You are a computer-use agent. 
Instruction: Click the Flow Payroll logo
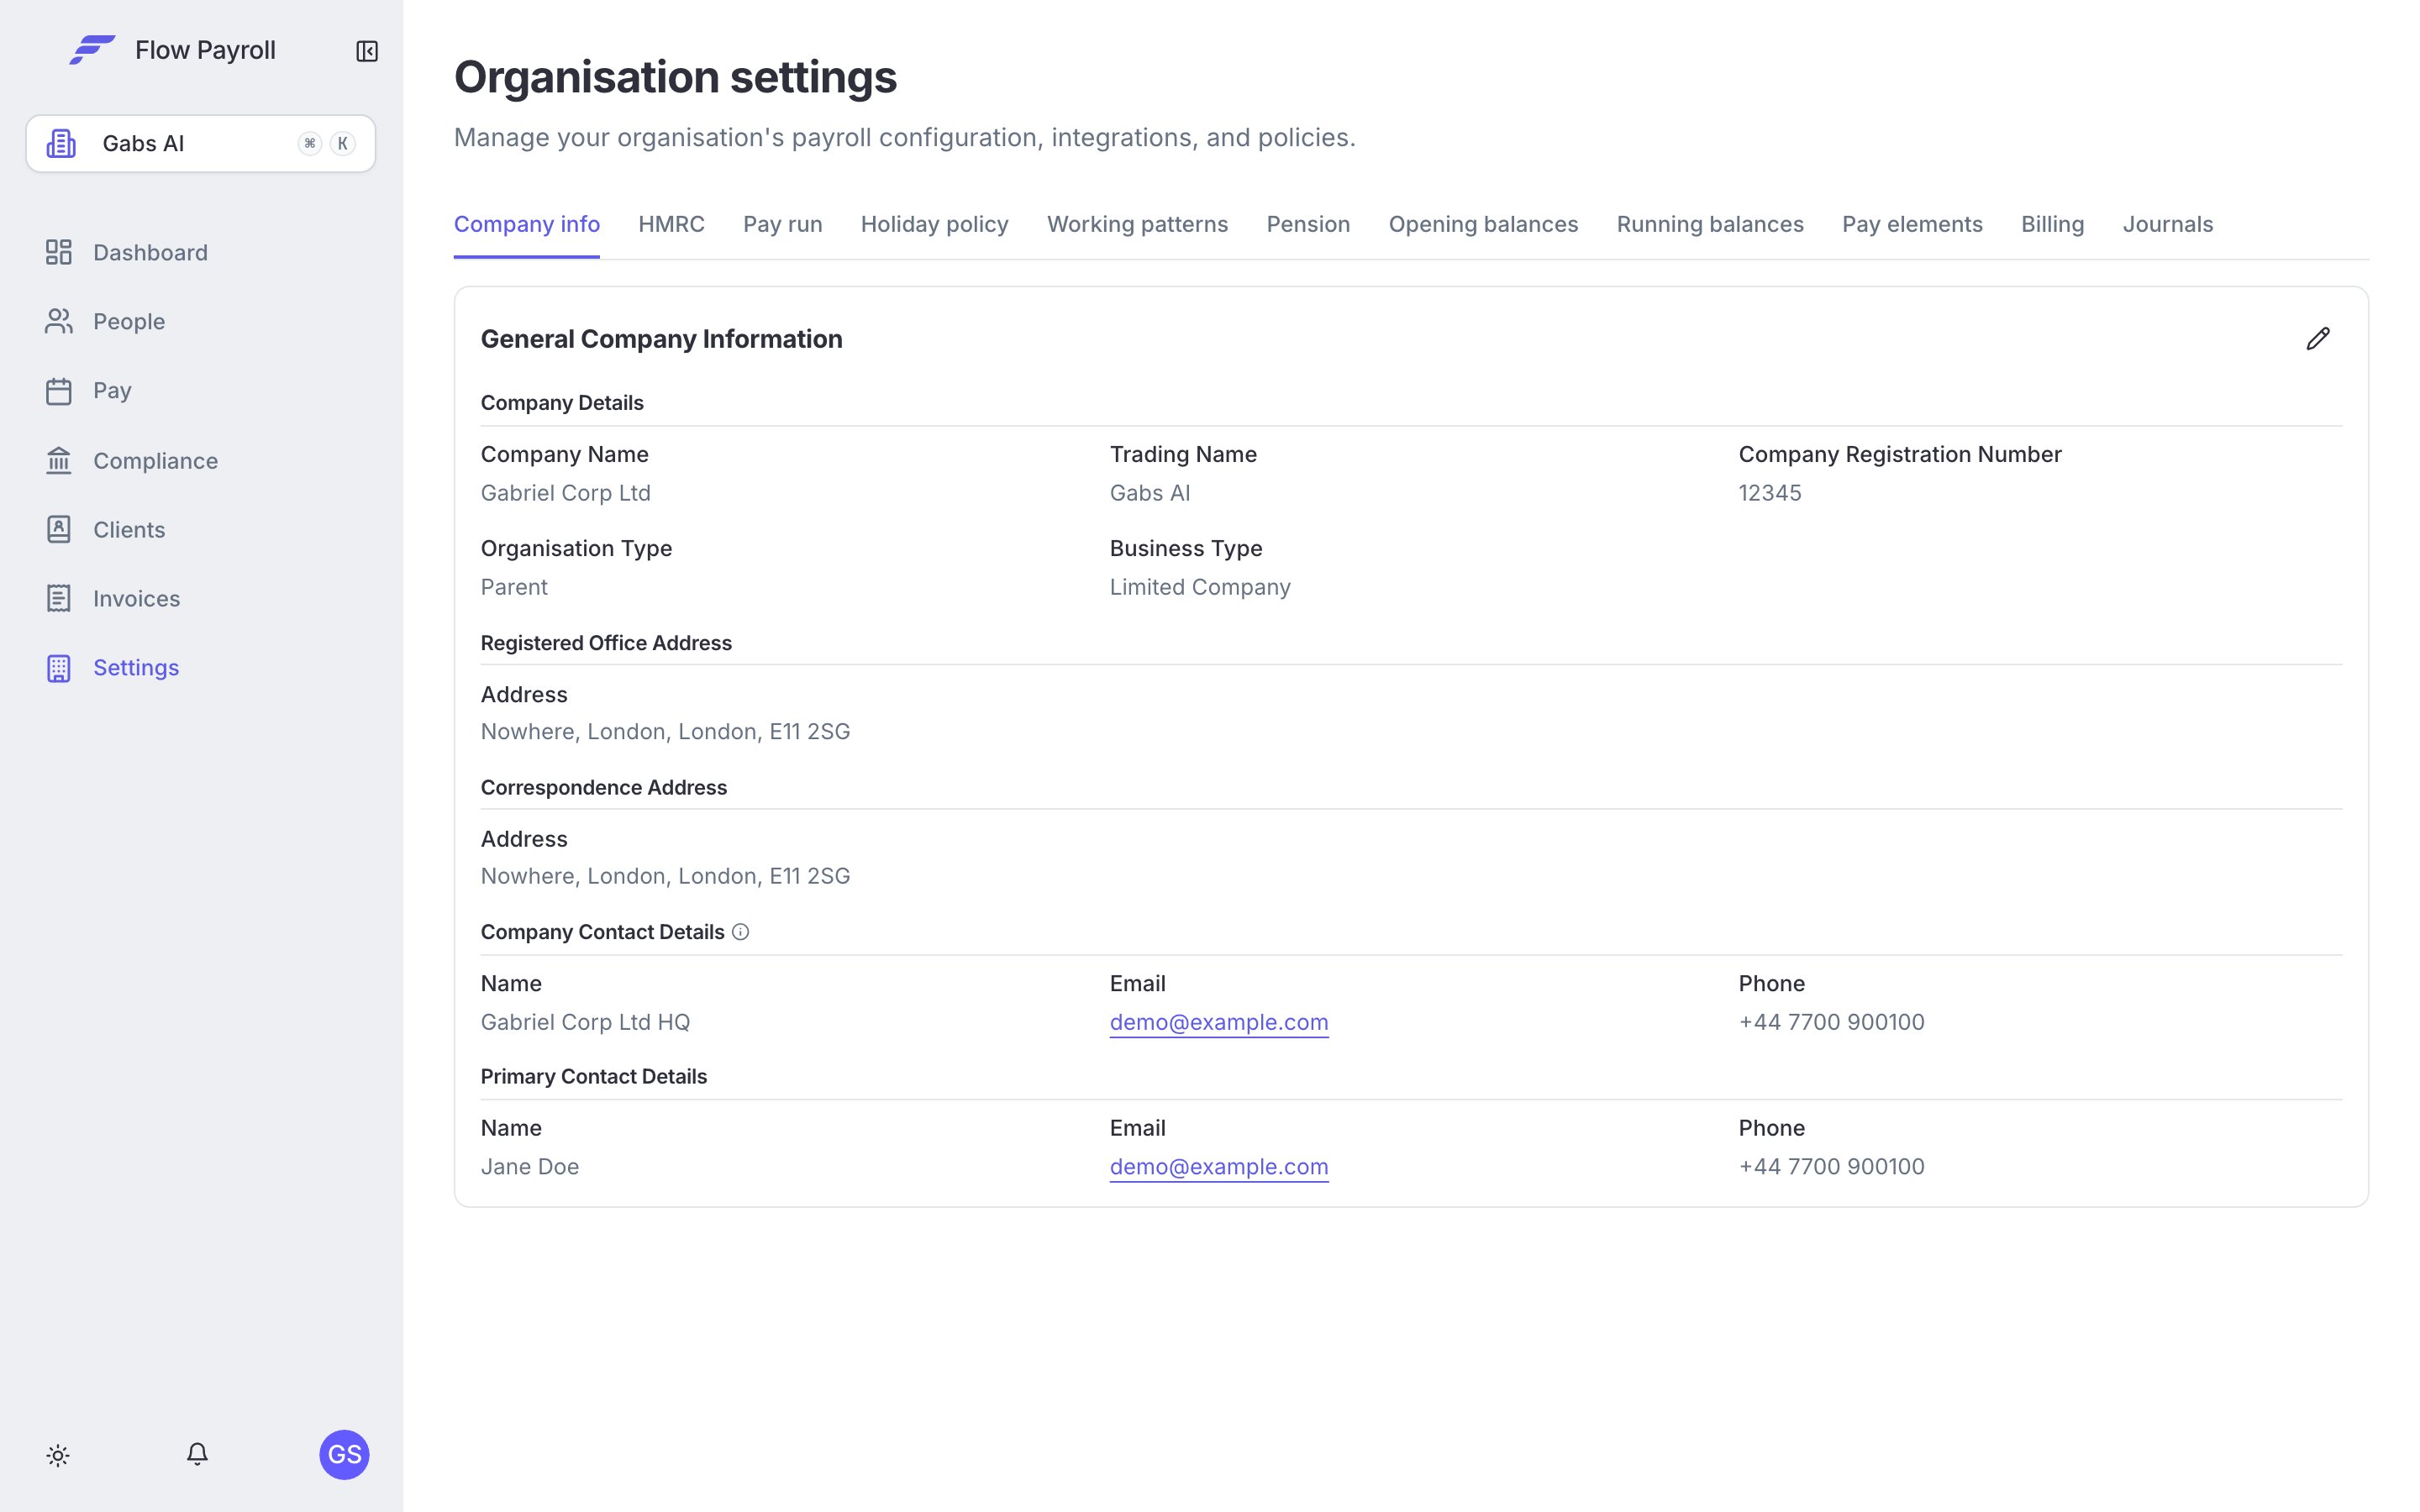pos(92,50)
